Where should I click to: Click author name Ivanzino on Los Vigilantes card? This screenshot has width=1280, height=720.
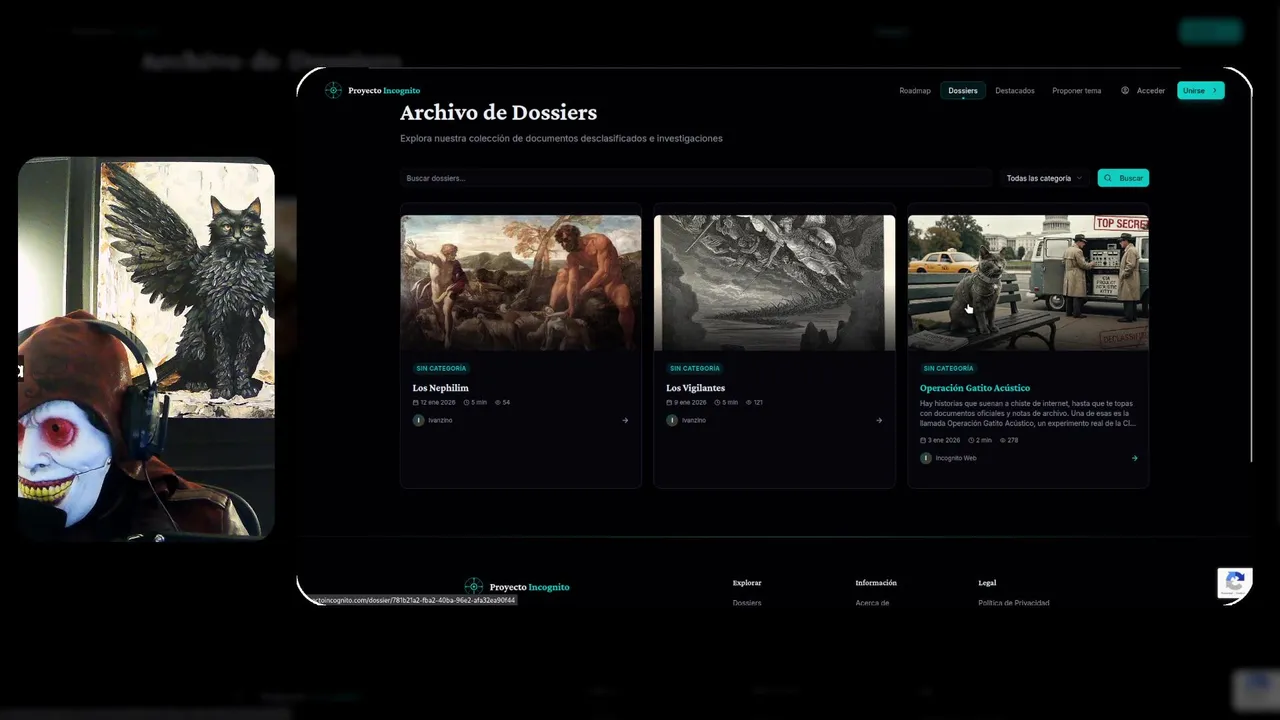pyautogui.click(x=694, y=420)
